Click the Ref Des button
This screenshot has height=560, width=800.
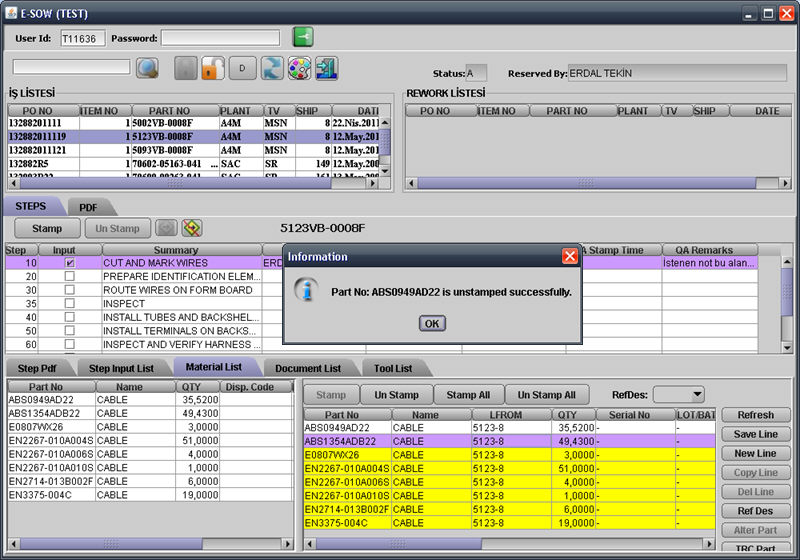coord(756,511)
